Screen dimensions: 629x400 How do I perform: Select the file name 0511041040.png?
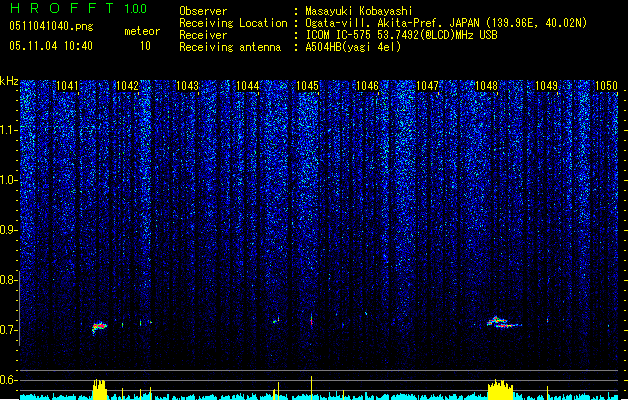[51, 26]
